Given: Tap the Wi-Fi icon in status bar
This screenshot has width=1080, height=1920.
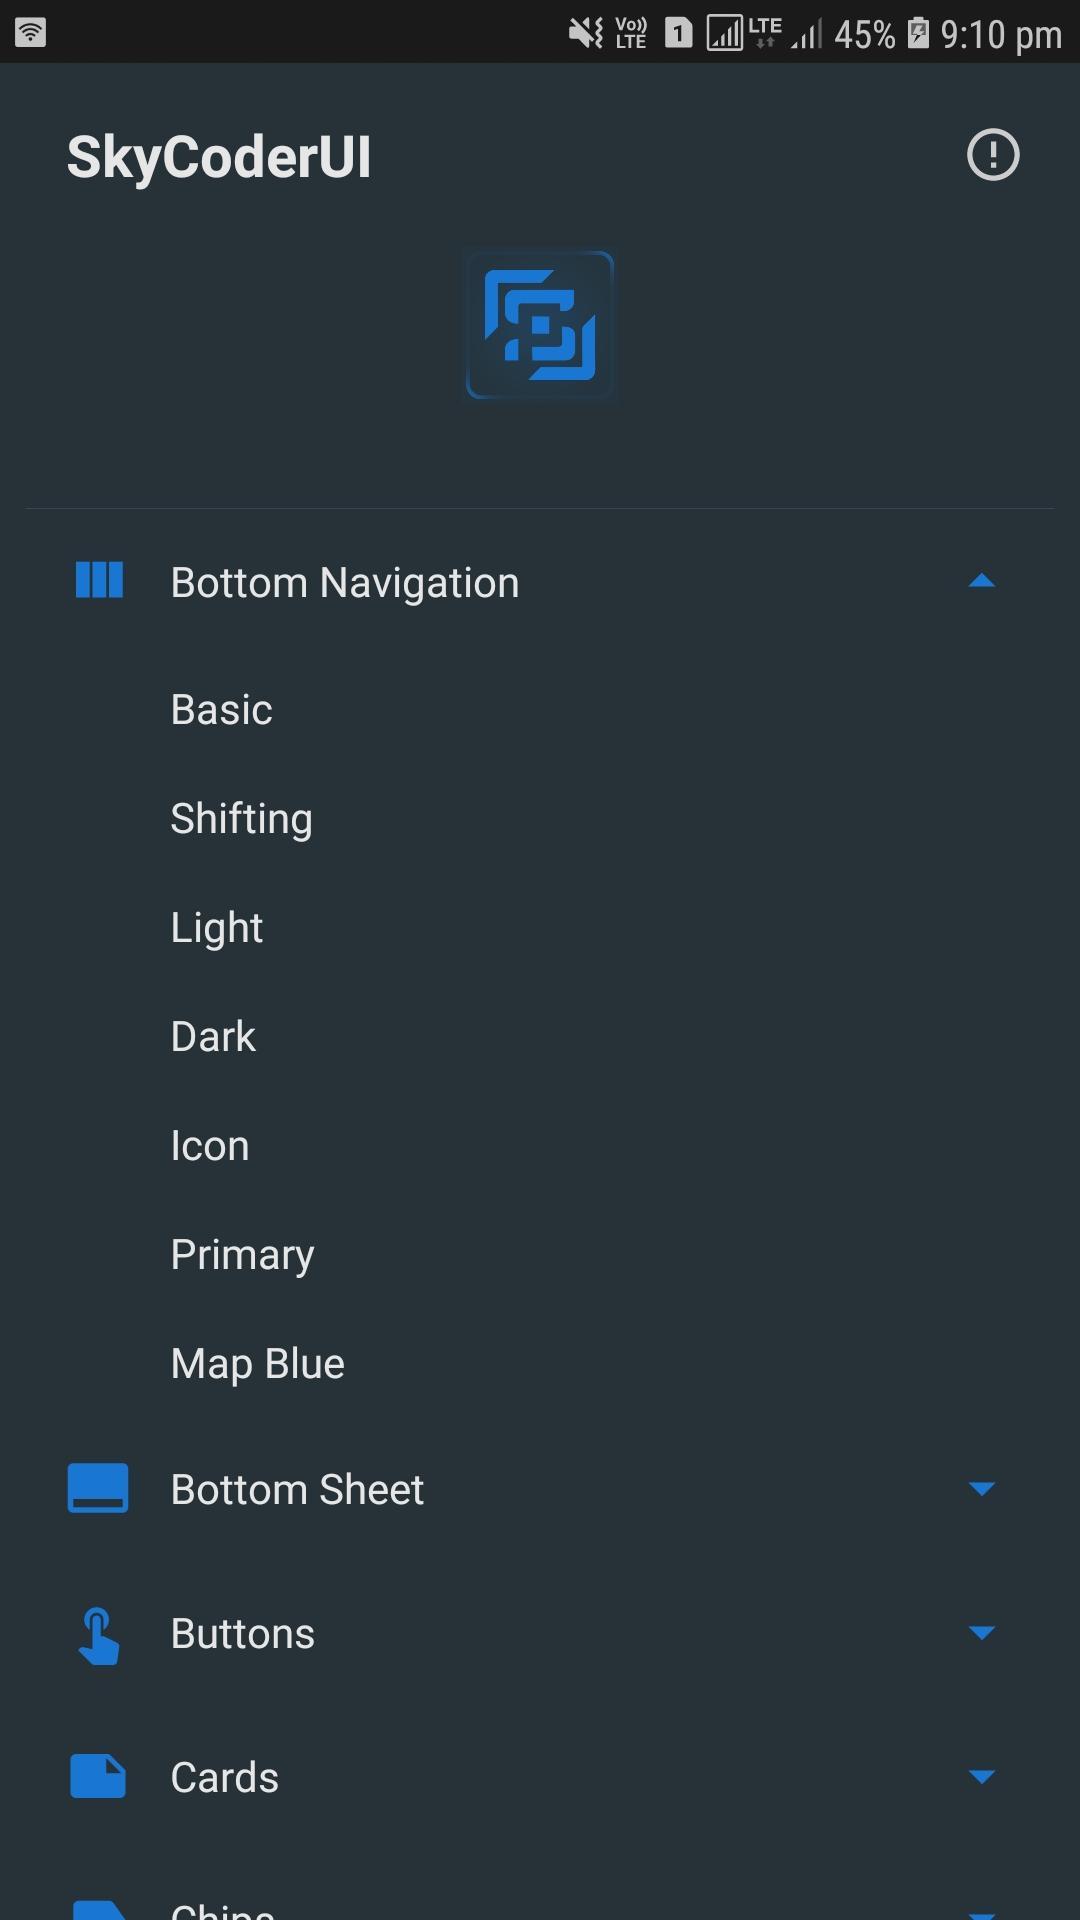Looking at the screenshot, I should [x=30, y=32].
